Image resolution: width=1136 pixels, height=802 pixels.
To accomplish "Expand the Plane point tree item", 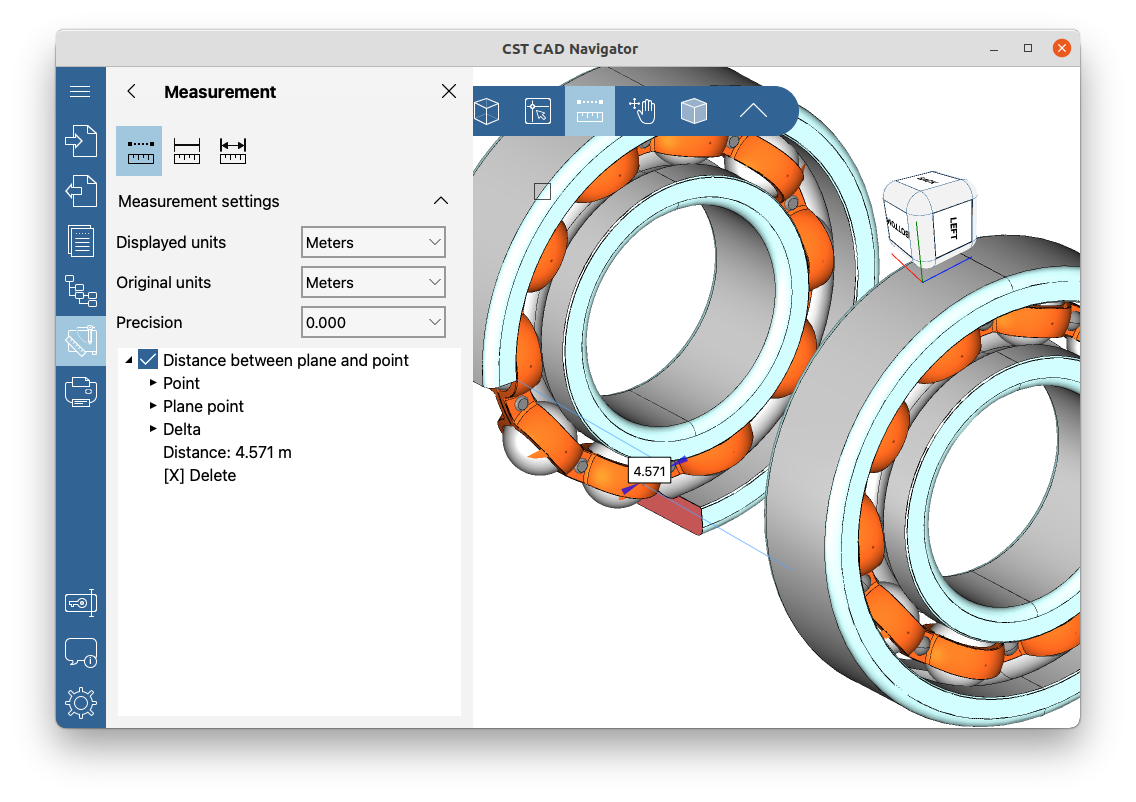I will (x=153, y=405).
